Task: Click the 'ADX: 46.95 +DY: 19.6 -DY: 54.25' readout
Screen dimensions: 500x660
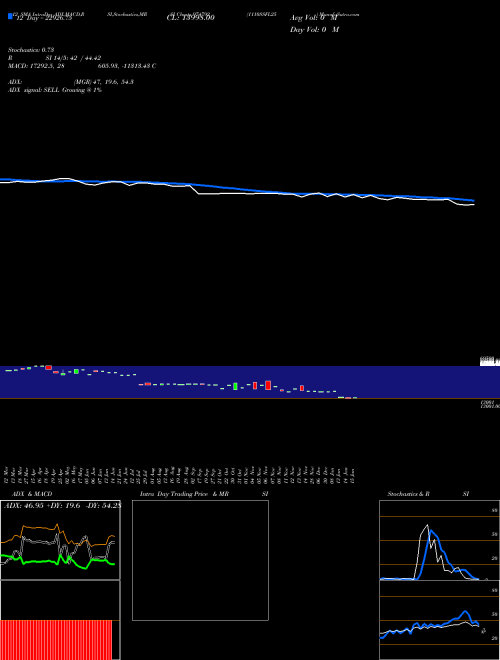Action: pyautogui.click(x=62, y=506)
